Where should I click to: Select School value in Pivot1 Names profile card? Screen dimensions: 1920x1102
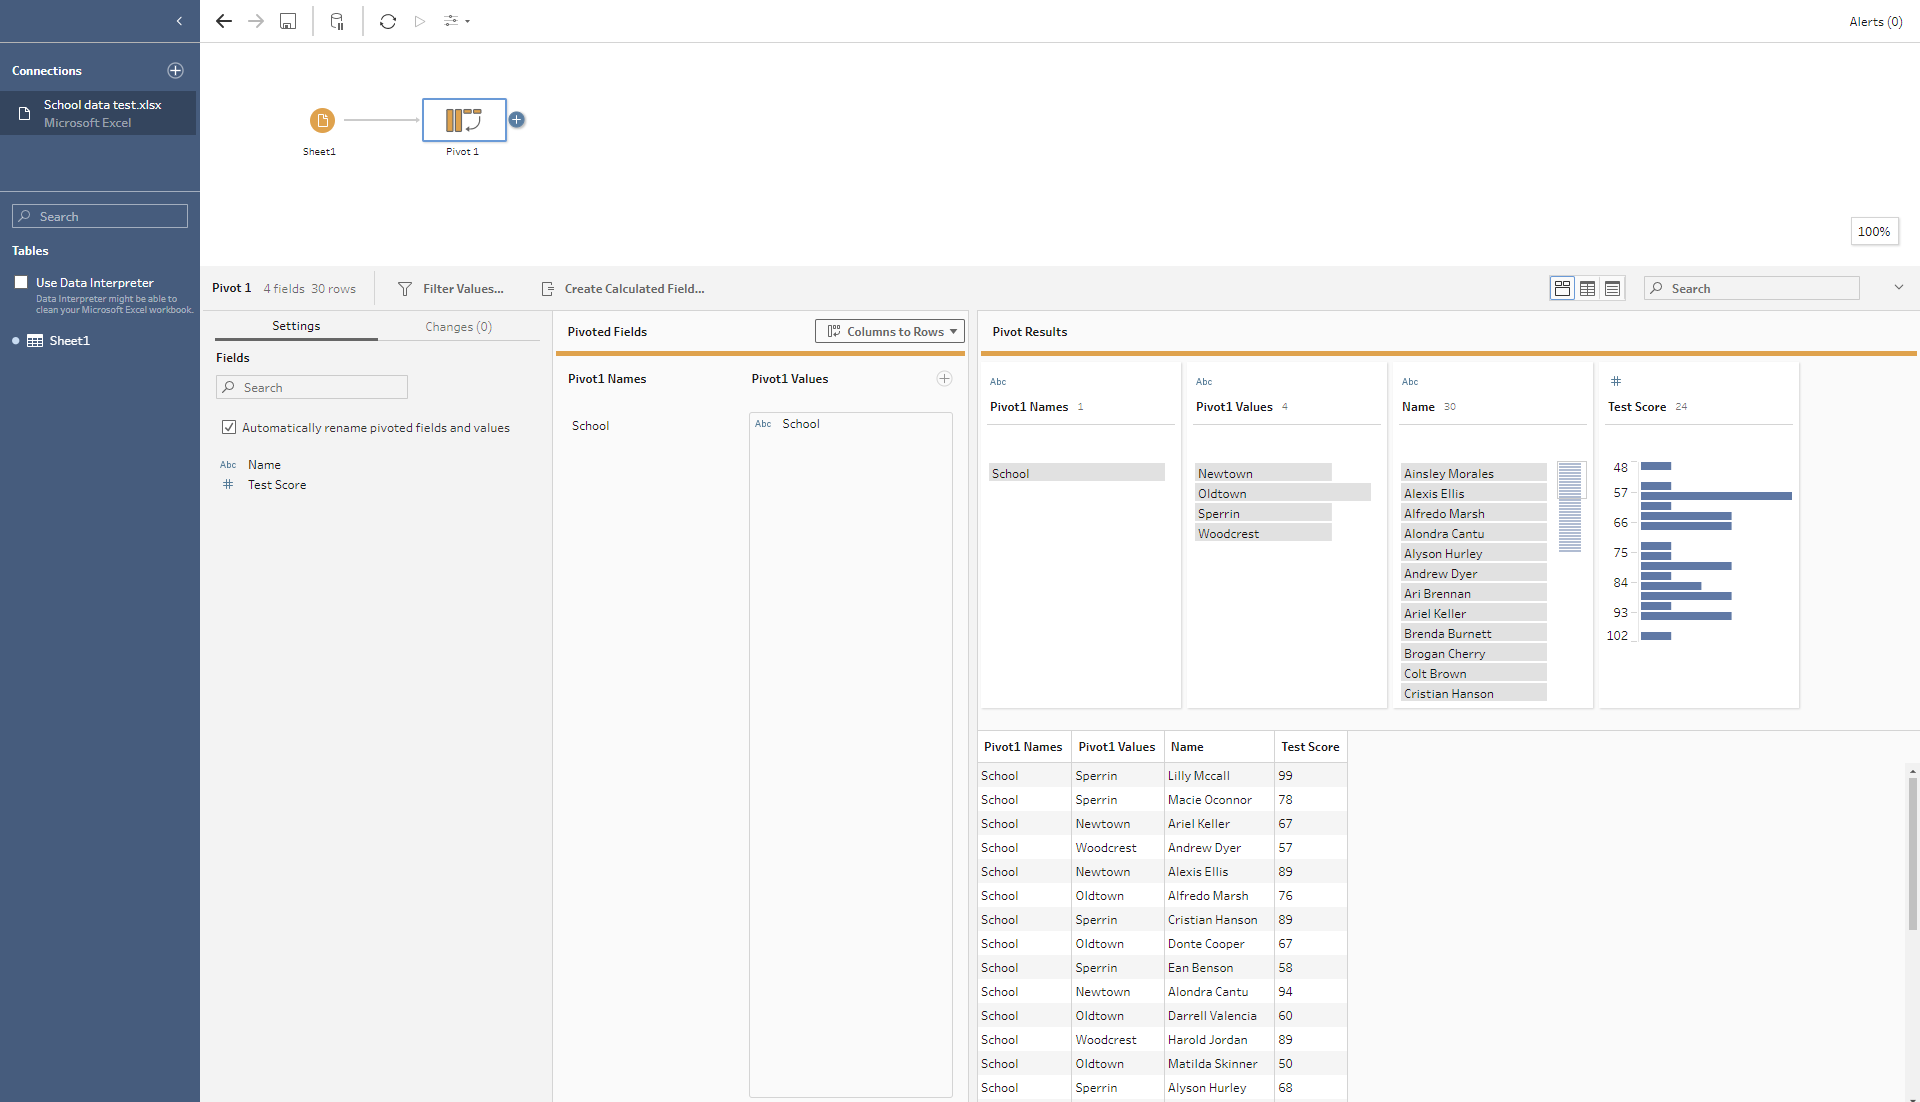(x=1077, y=473)
